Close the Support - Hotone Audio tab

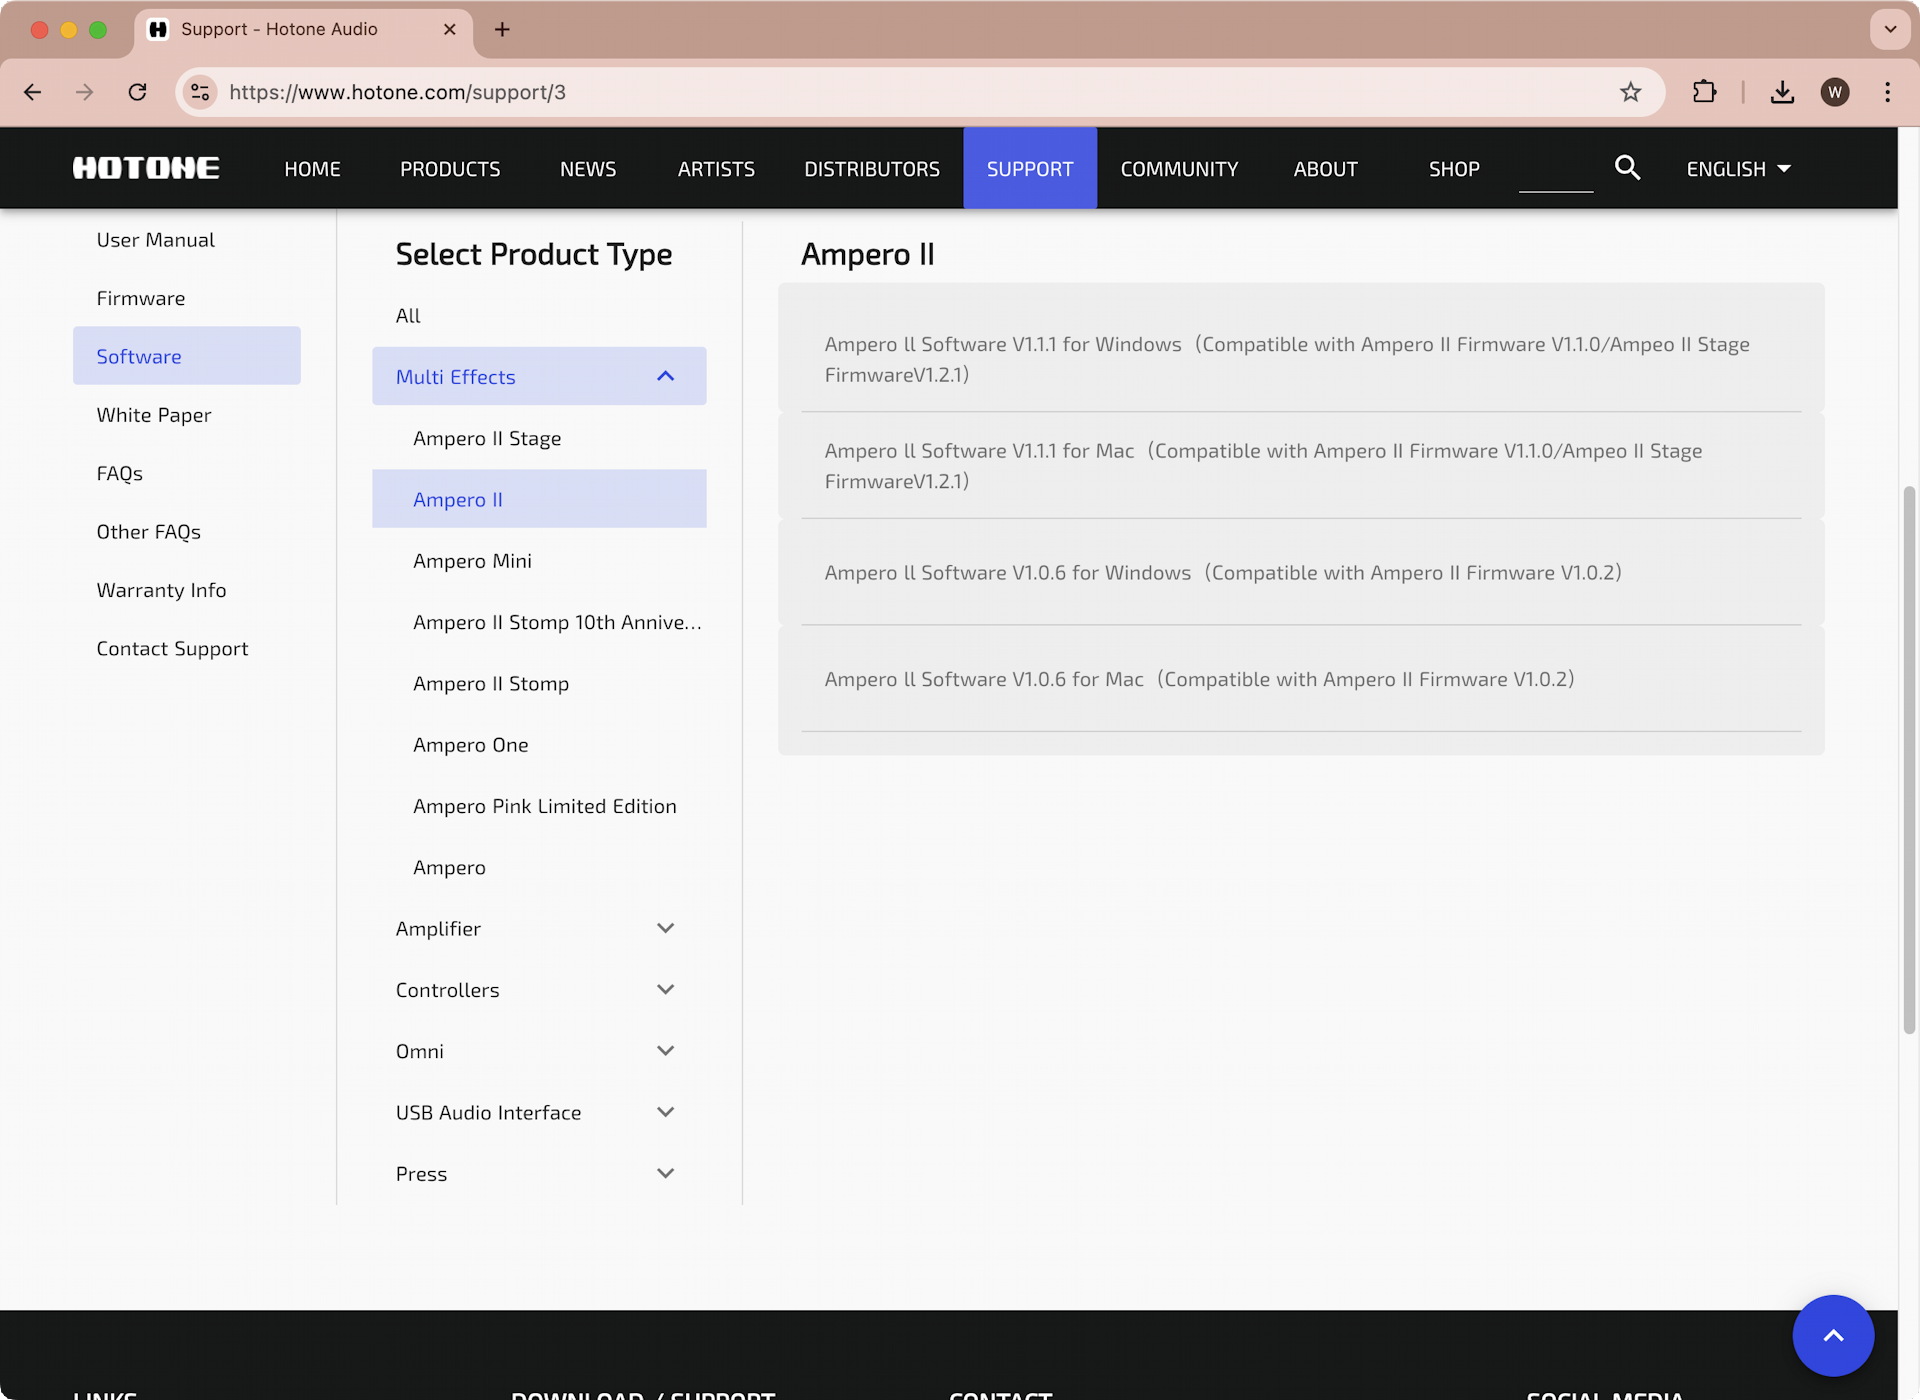(x=450, y=30)
